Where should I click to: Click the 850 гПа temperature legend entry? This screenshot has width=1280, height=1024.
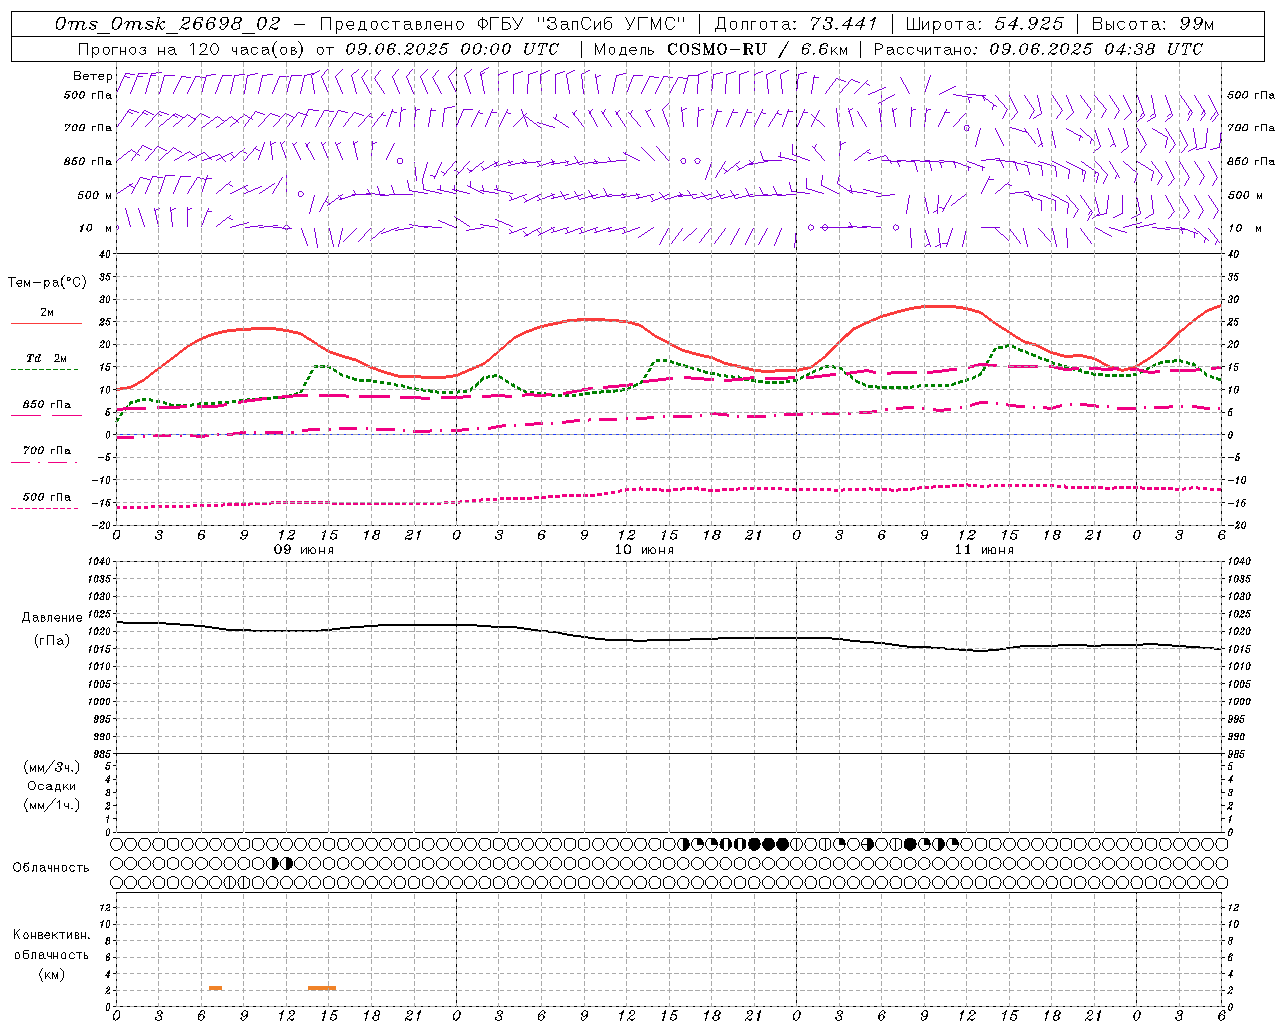pyautogui.click(x=47, y=405)
